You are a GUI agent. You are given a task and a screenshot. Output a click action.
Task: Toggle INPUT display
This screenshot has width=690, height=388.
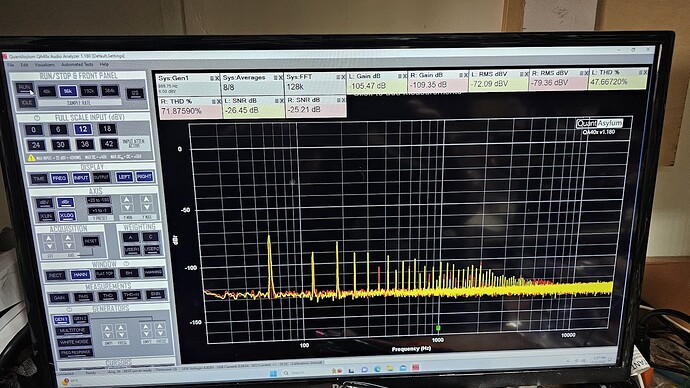point(81,178)
